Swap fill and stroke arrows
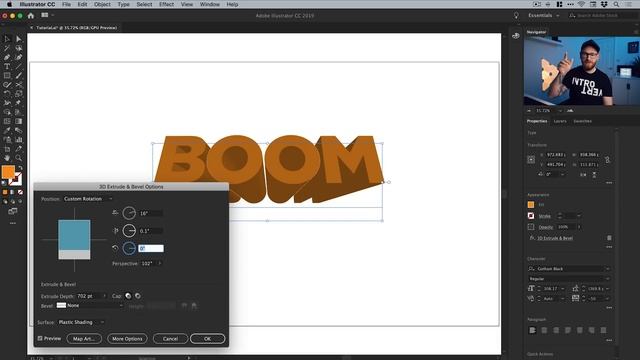The image size is (640, 360). (x=20, y=168)
